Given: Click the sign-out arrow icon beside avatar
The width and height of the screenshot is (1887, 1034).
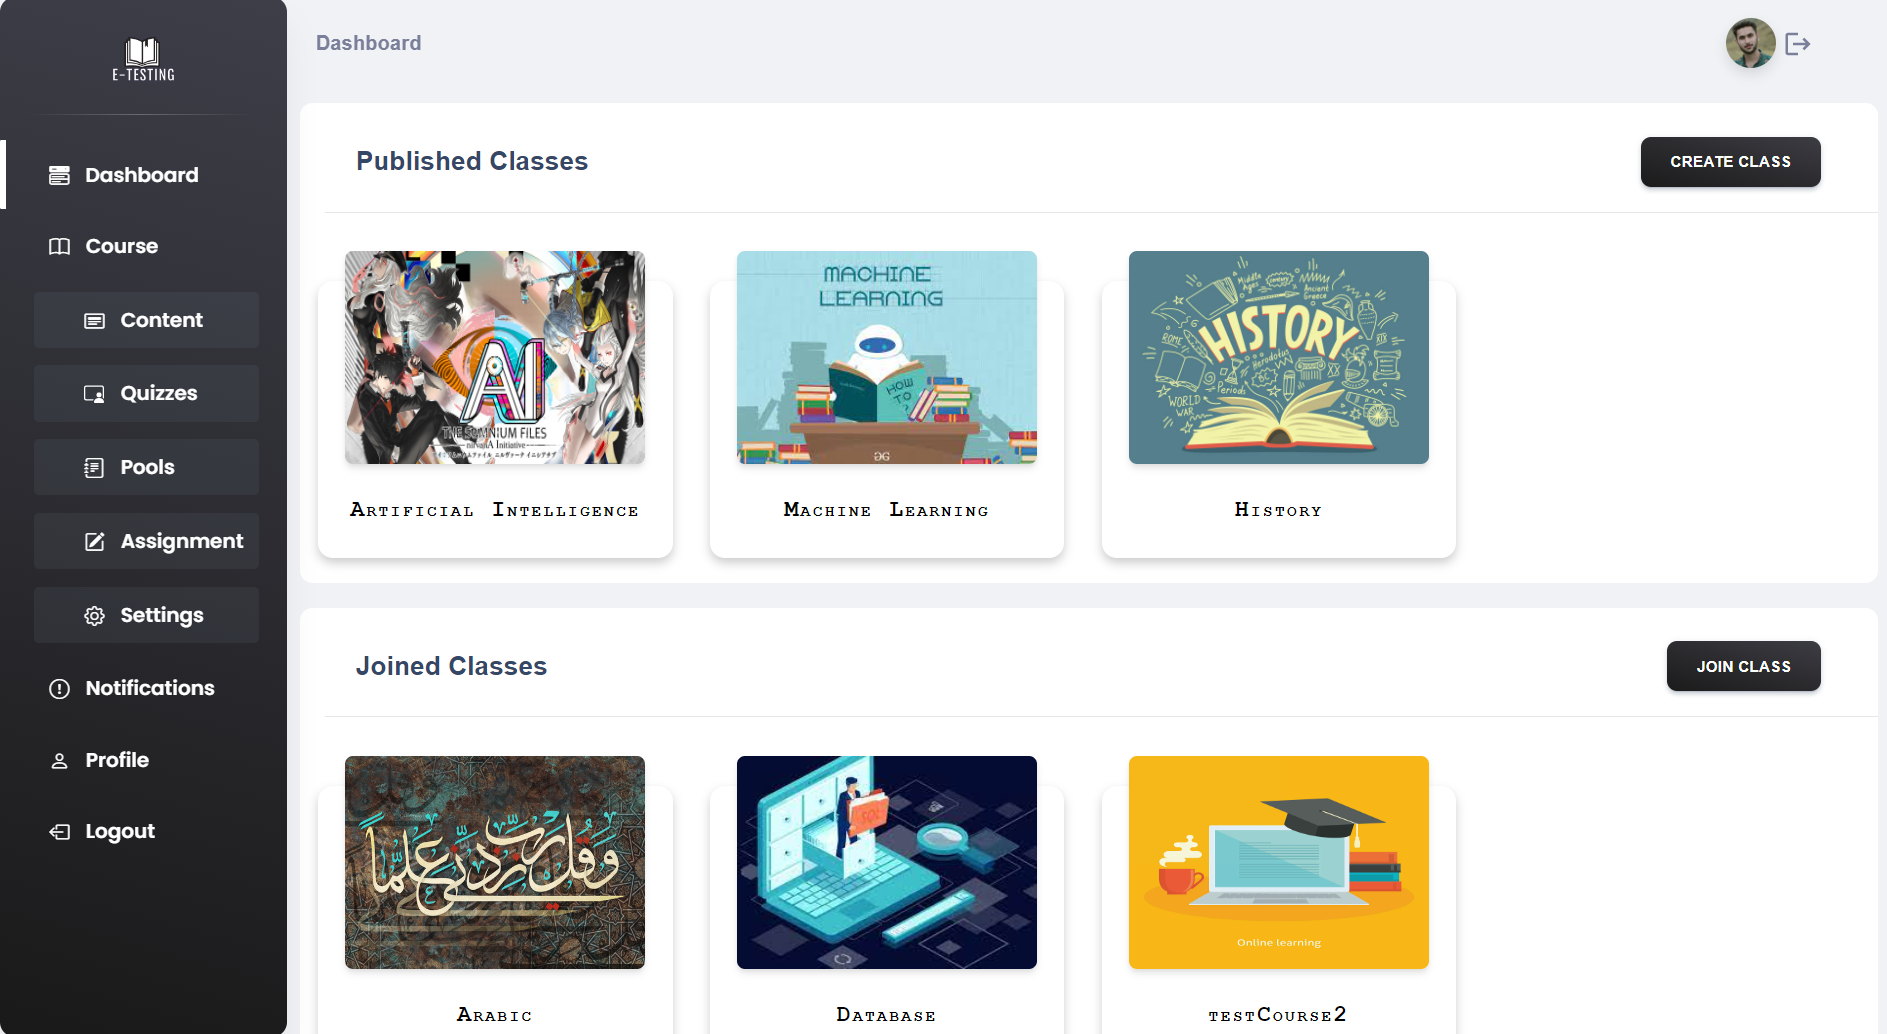Looking at the screenshot, I should (1797, 44).
